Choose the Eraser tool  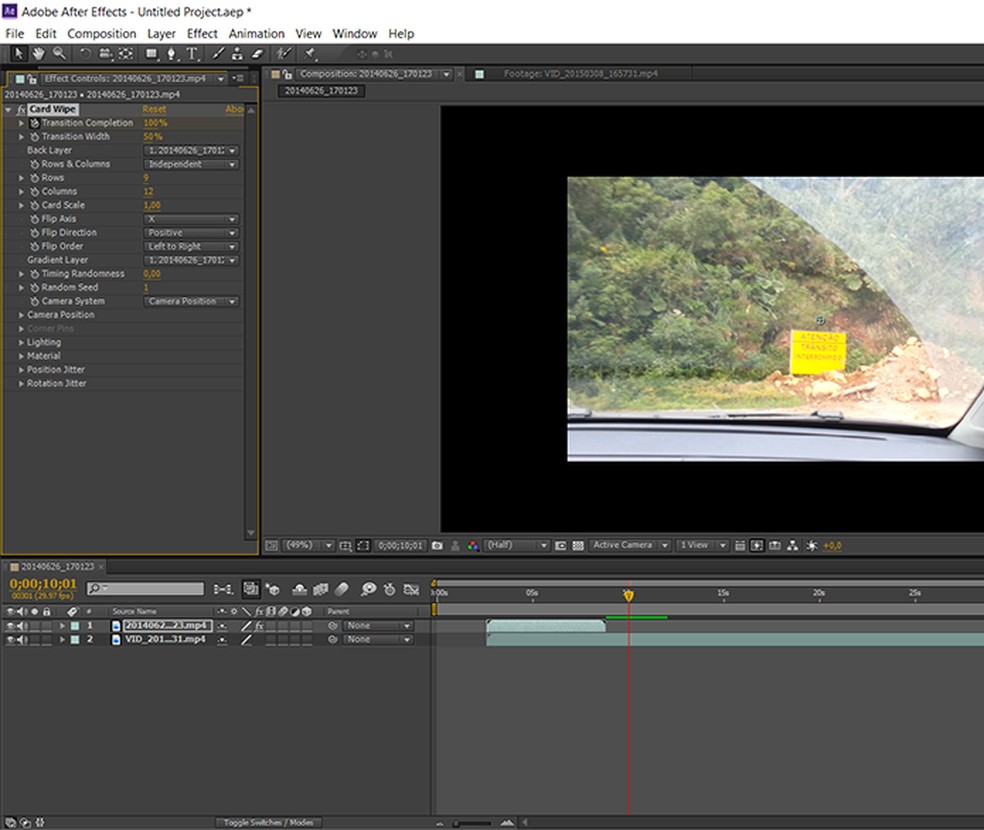pyautogui.click(x=257, y=54)
